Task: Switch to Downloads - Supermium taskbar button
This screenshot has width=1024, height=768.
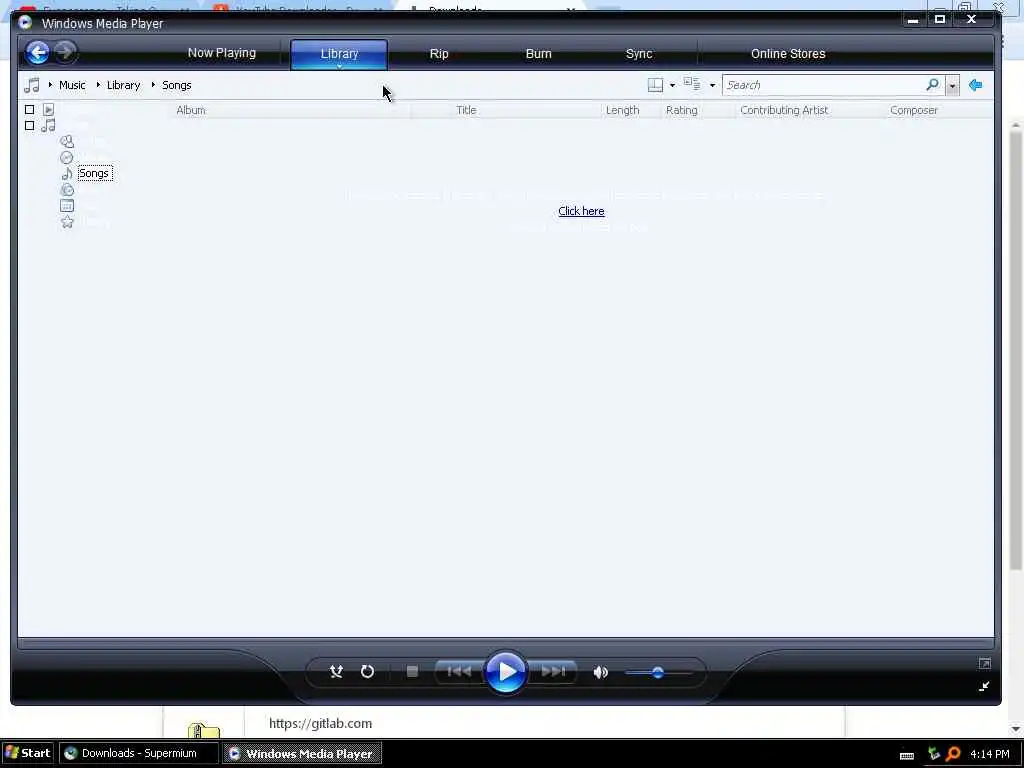Action: coord(138,753)
